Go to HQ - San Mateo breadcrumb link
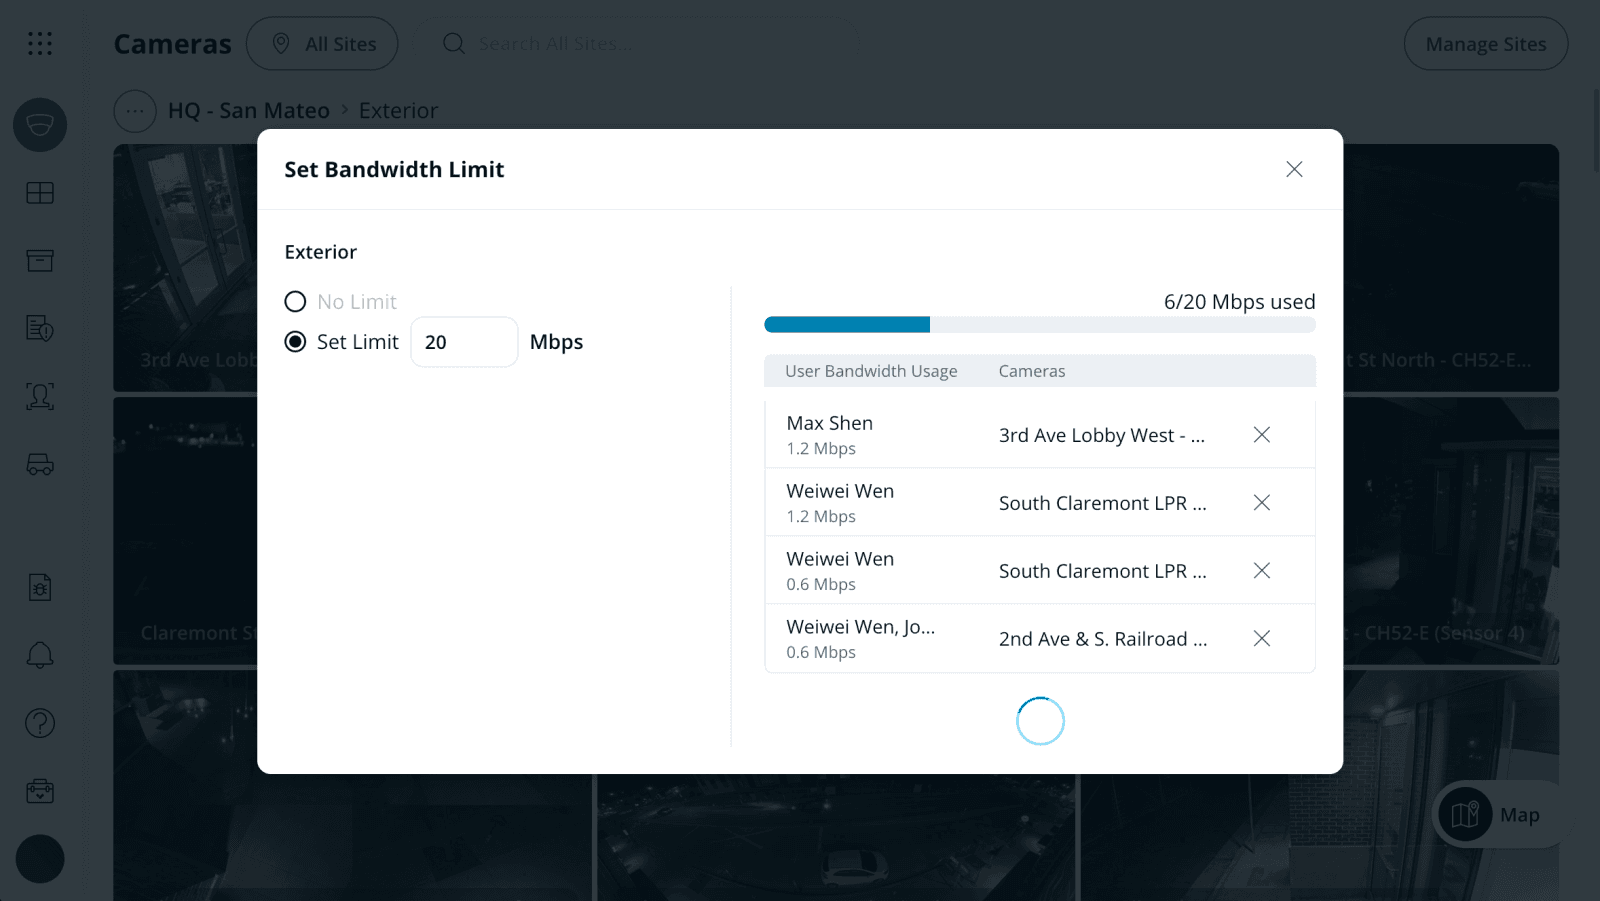This screenshot has width=1600, height=901. click(248, 110)
